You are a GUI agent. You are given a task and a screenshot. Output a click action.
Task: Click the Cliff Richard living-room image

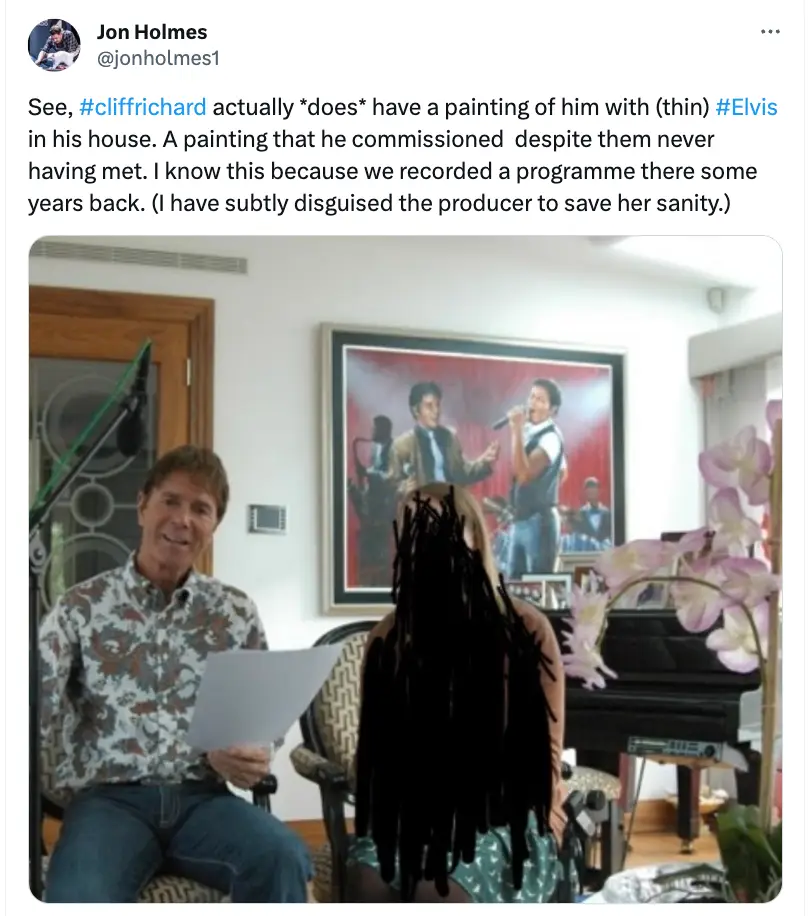tap(404, 570)
